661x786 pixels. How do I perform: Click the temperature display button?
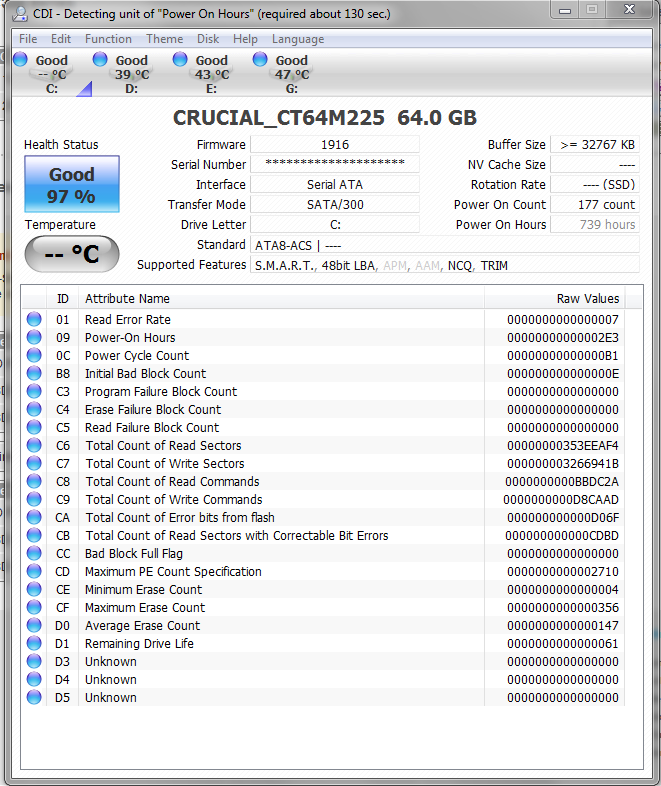click(x=71, y=254)
